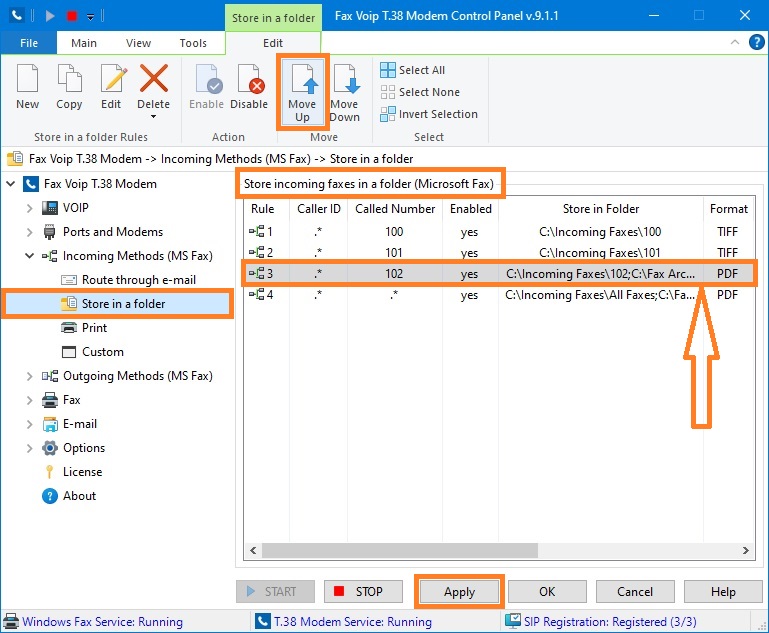Open the help question mark icon
This screenshot has width=769, height=633.
[x=756, y=42]
